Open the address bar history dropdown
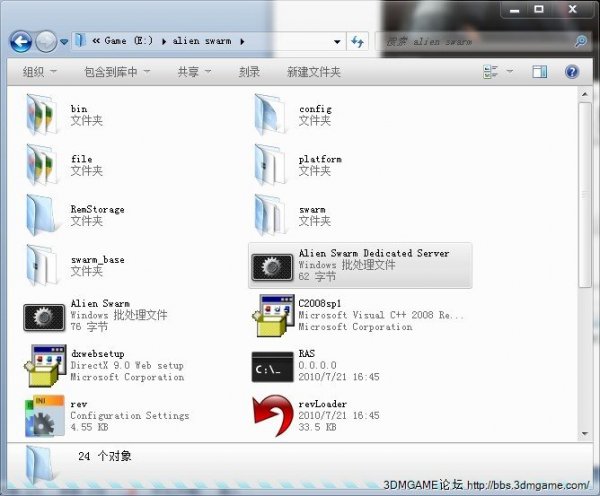This screenshot has height=496, width=600. [x=337, y=41]
